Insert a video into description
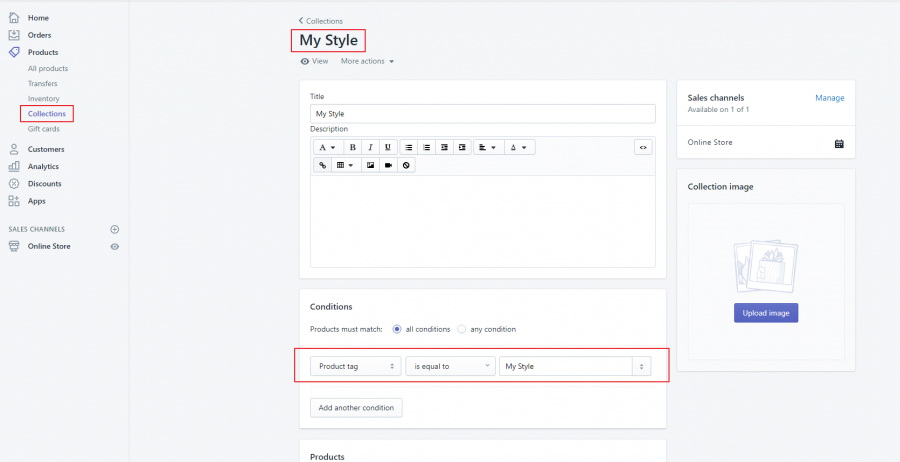900x462 pixels. (388, 165)
